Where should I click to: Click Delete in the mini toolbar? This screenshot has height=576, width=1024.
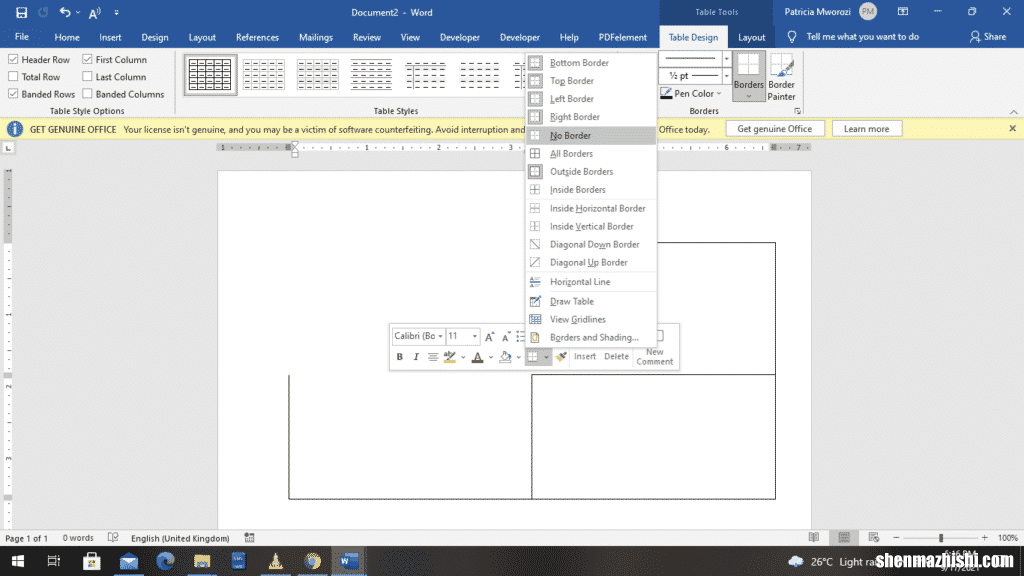click(x=616, y=357)
